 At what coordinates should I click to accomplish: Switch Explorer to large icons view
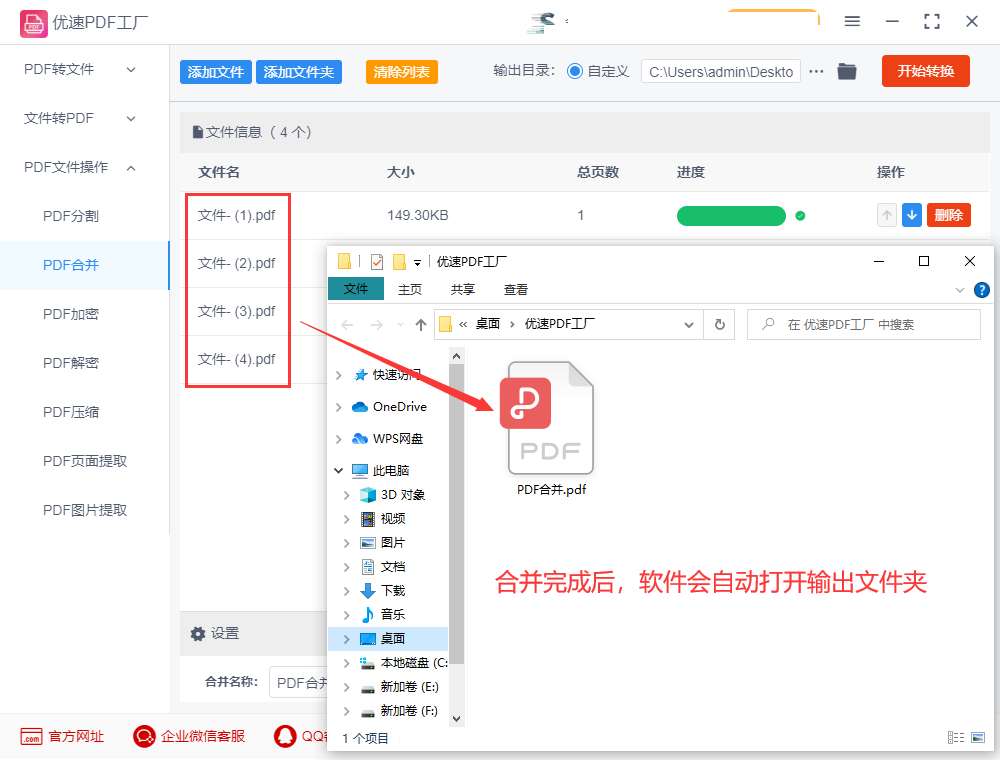[978, 738]
